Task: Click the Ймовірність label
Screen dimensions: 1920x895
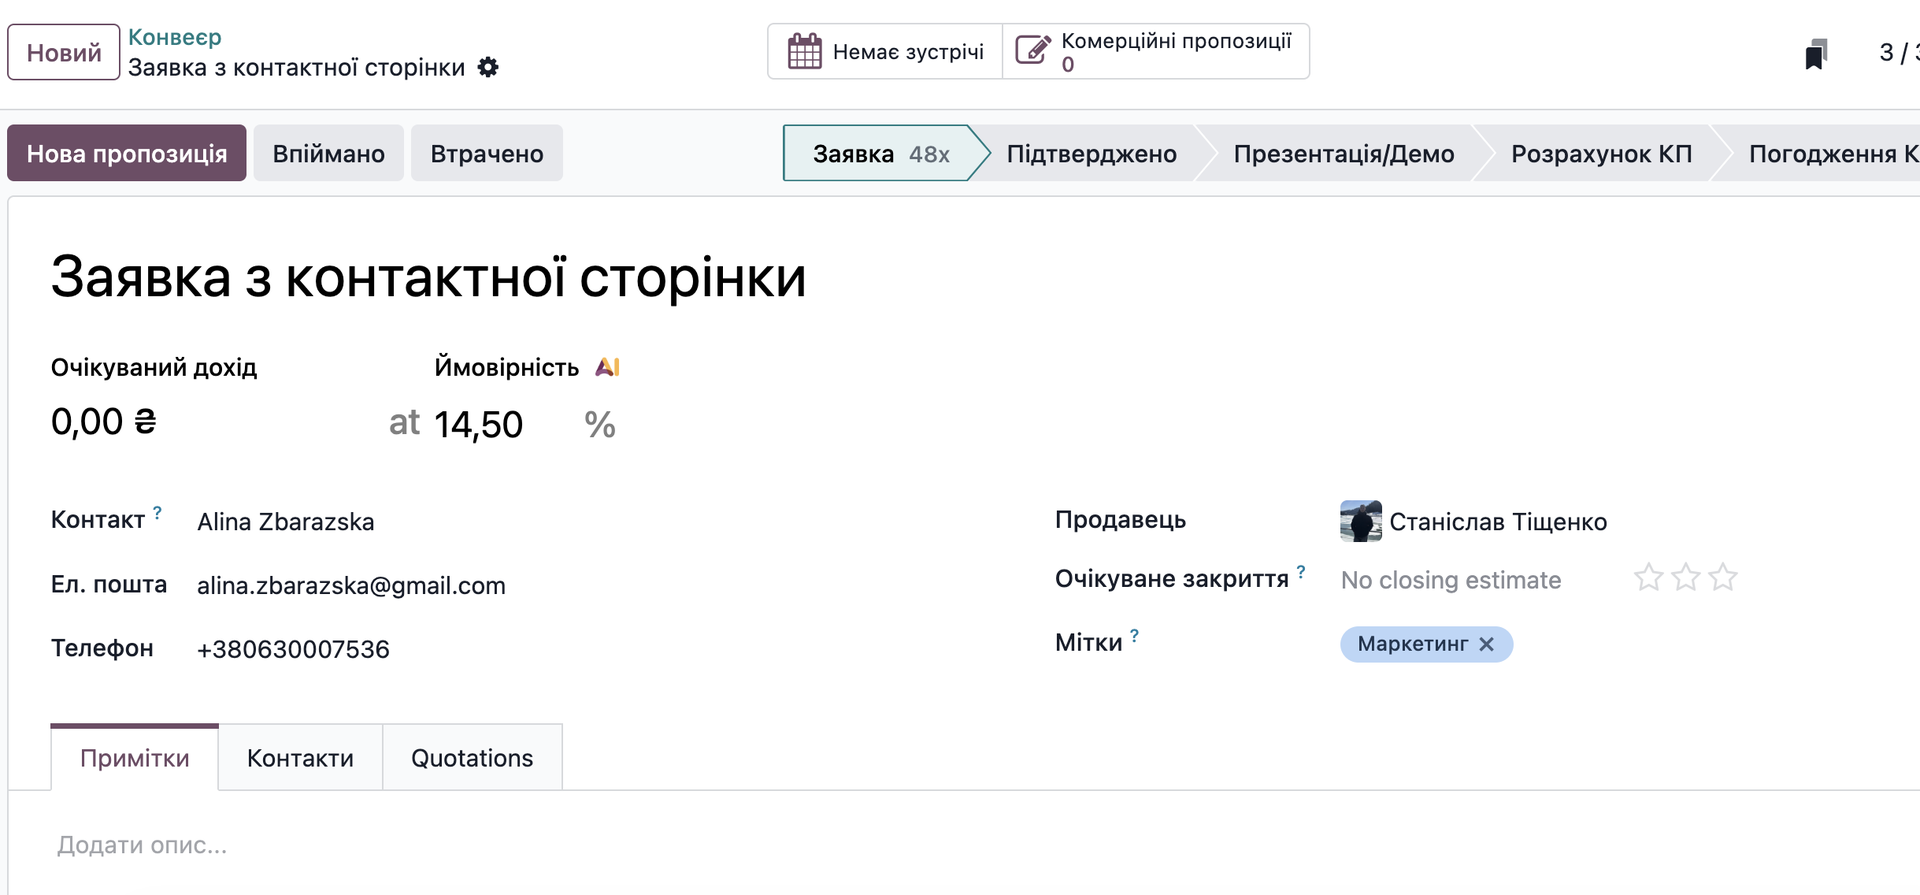Action: (507, 367)
